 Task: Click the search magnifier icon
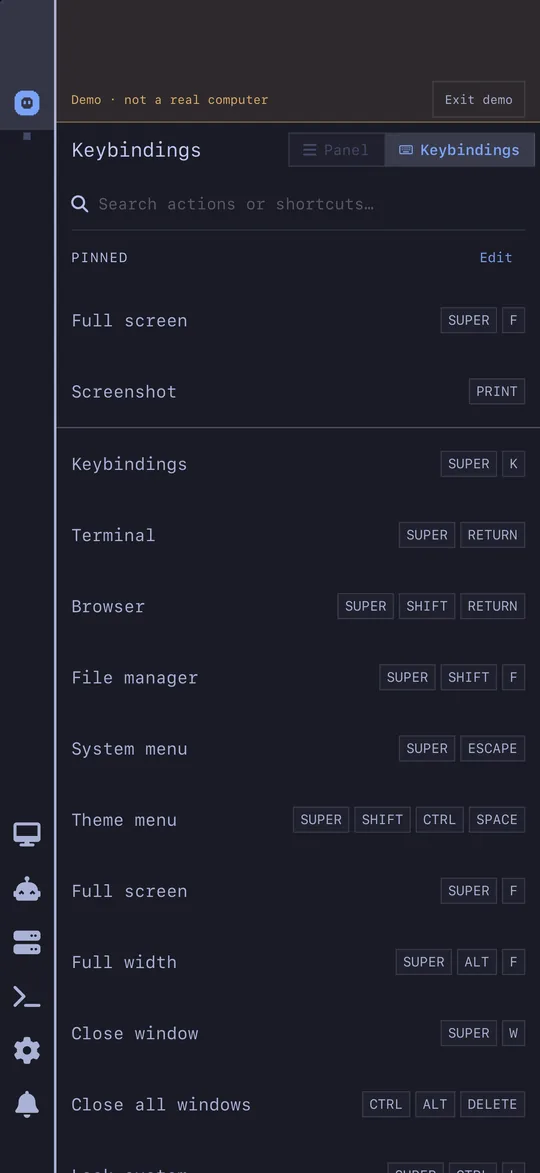pyautogui.click(x=80, y=204)
